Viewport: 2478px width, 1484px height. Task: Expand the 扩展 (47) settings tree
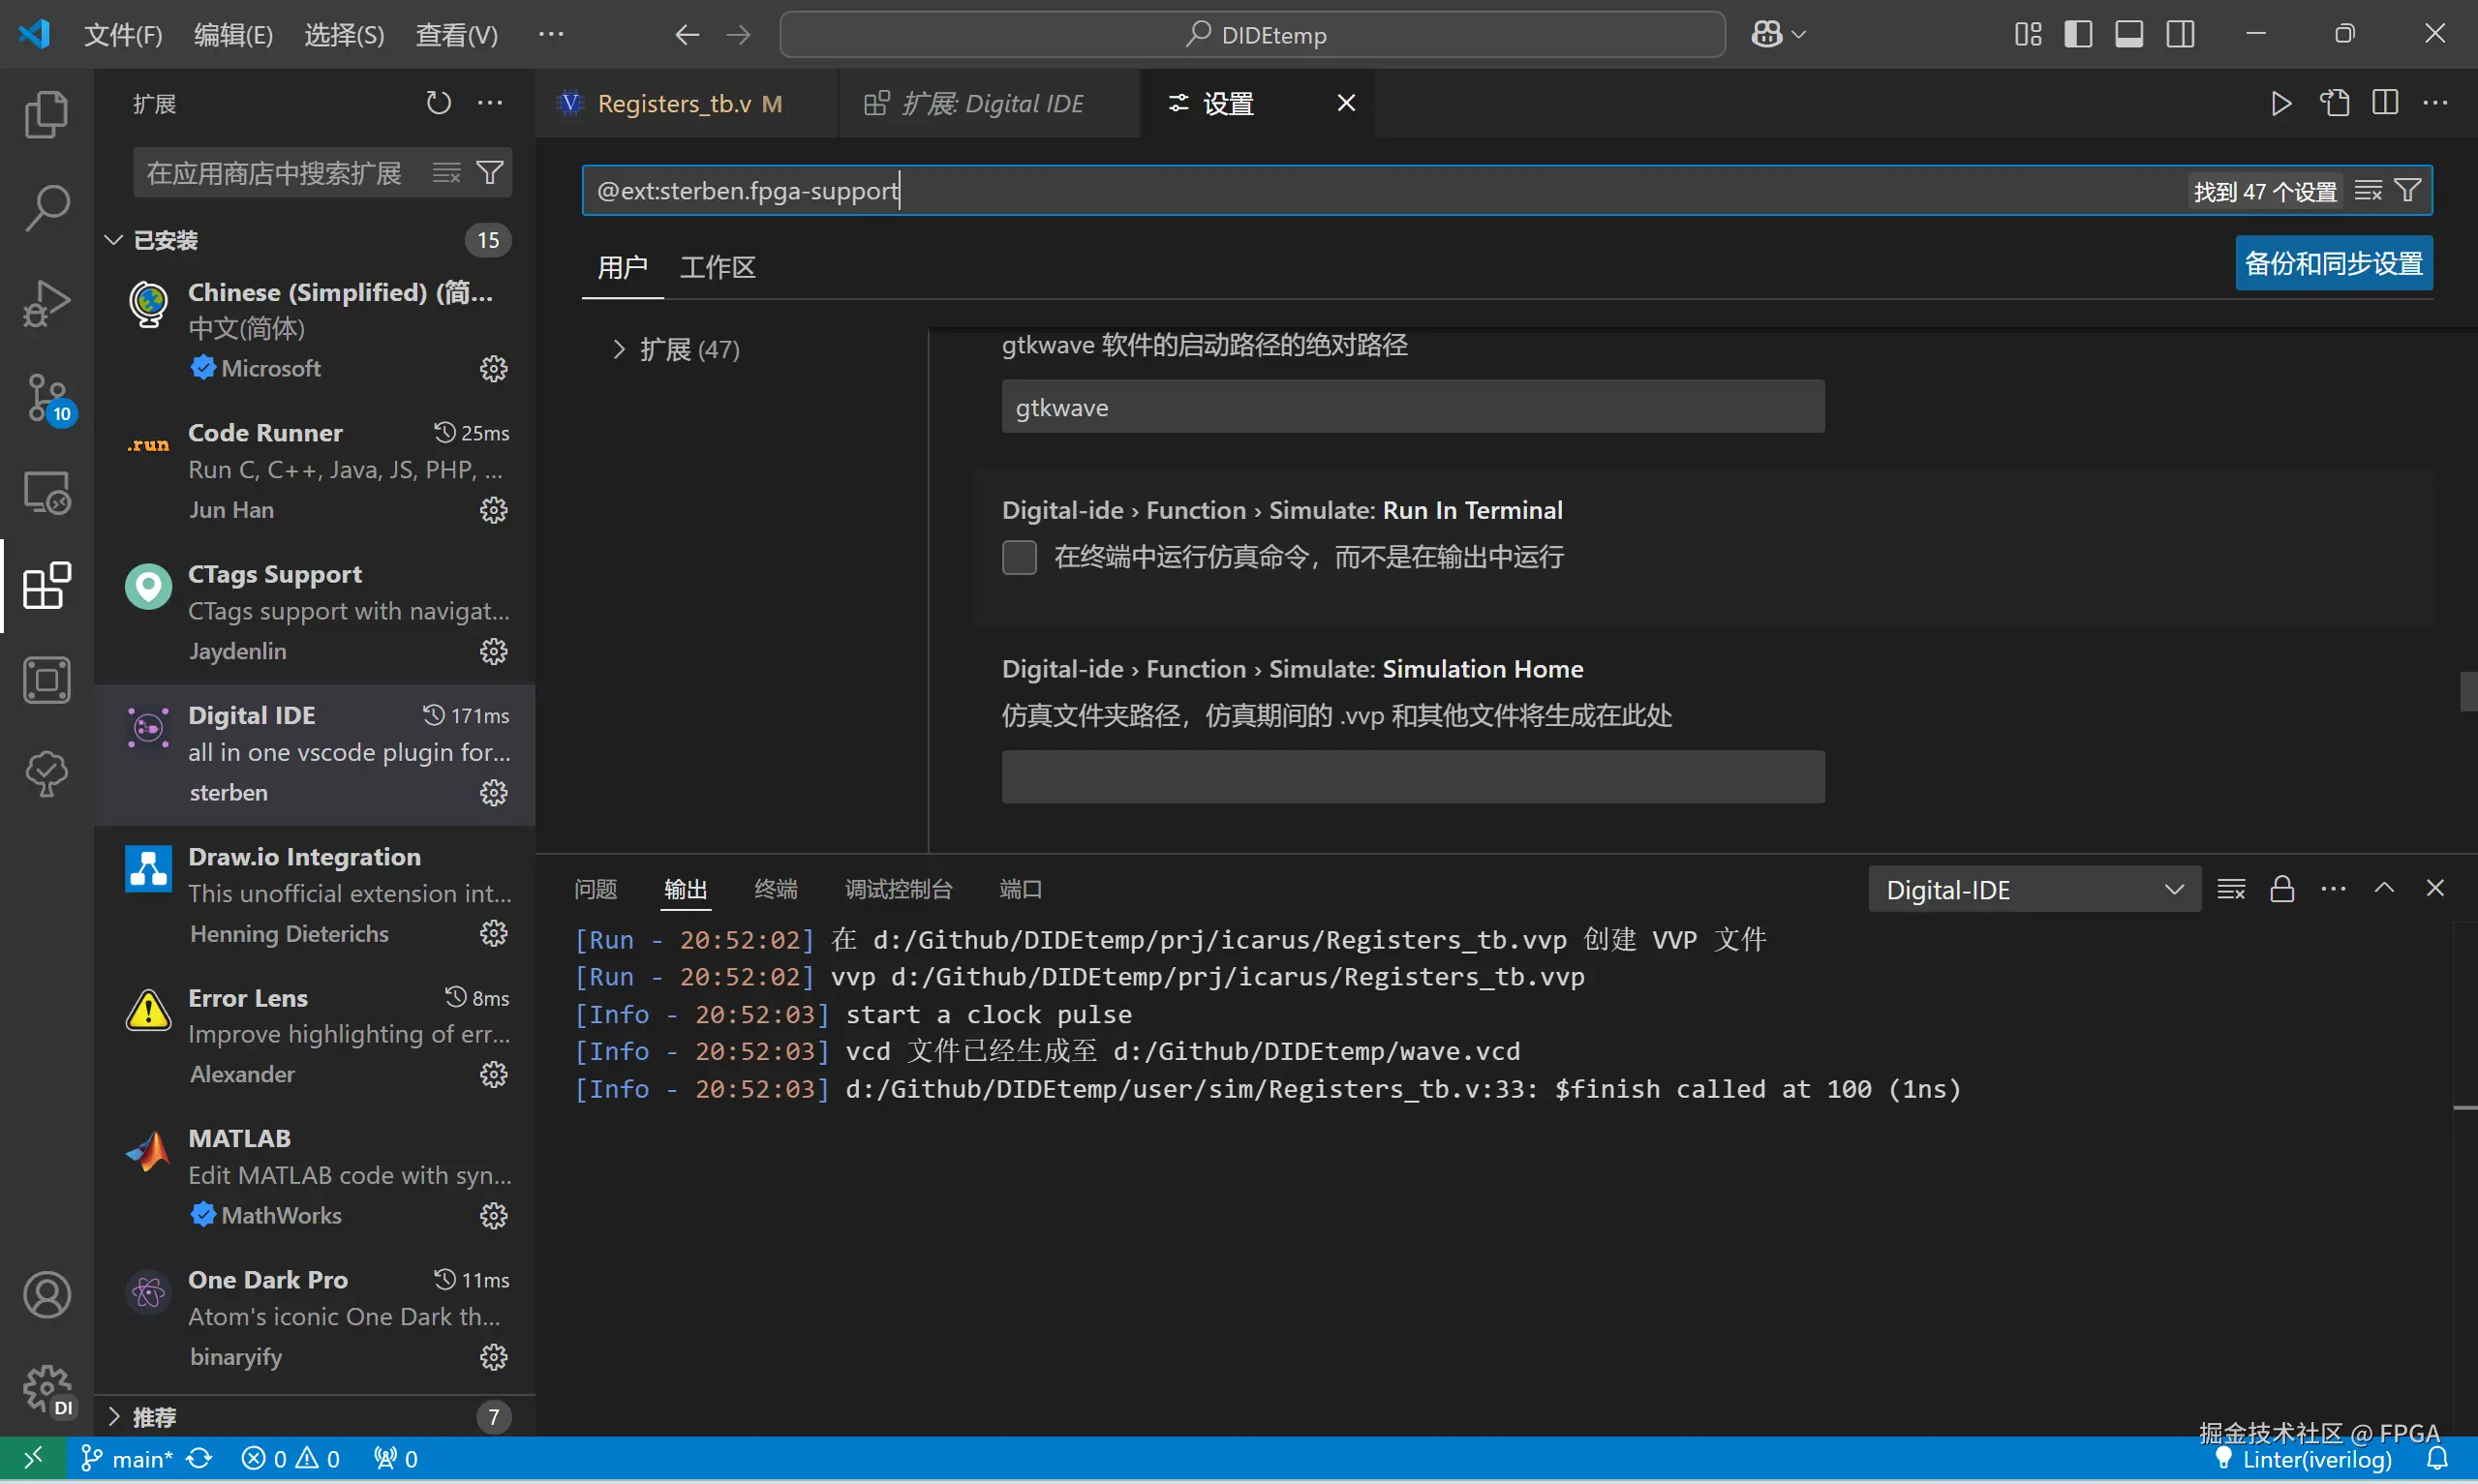[619, 349]
